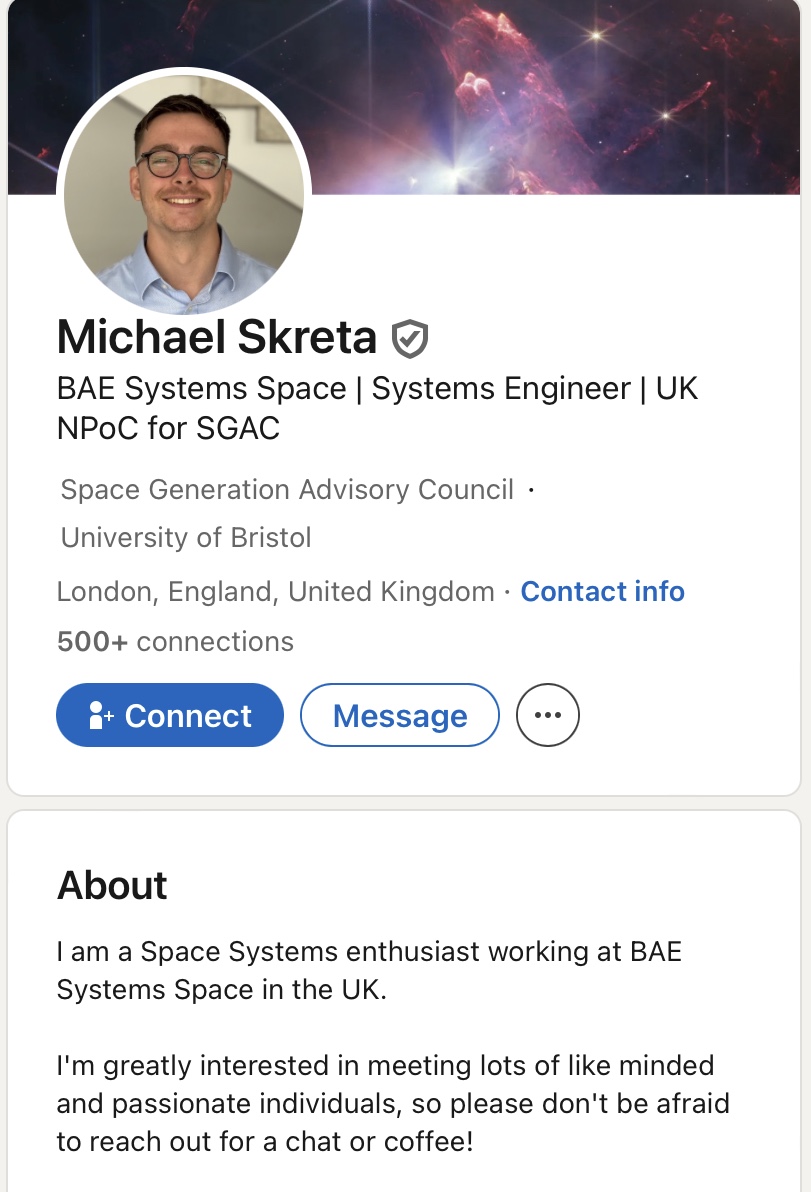Click the nebula cover banner image
The width and height of the screenshot is (811, 1192).
click(560, 95)
